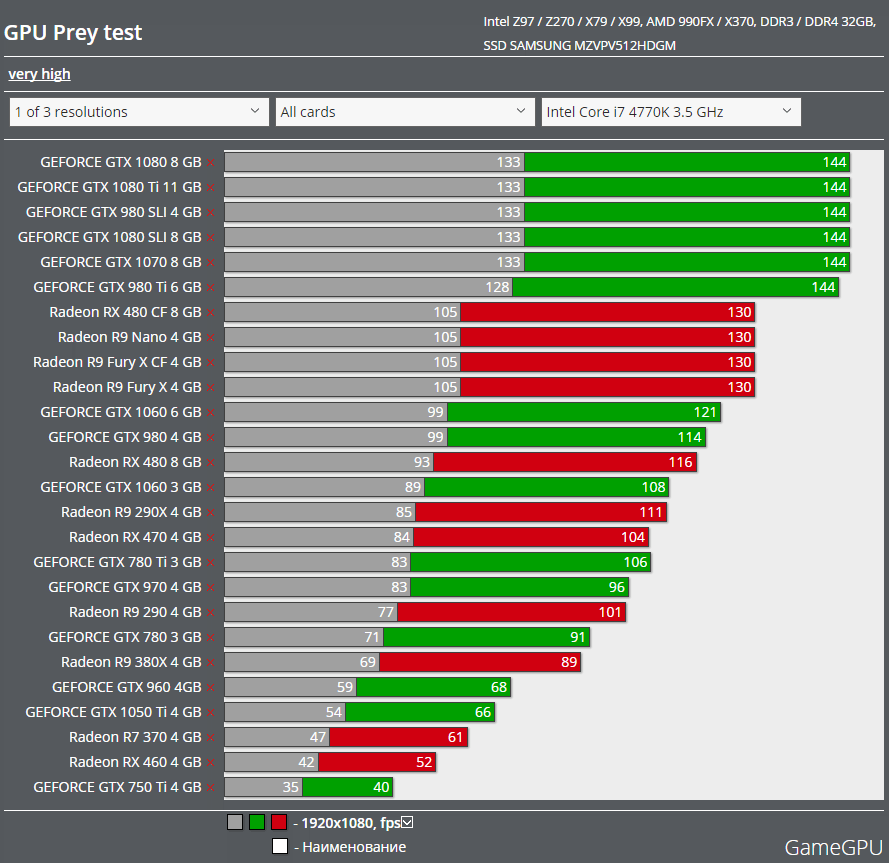This screenshot has width=889, height=863.
Task: Remove GEFORCE GTX 1070 8 GB with its X
Action: pos(210,263)
